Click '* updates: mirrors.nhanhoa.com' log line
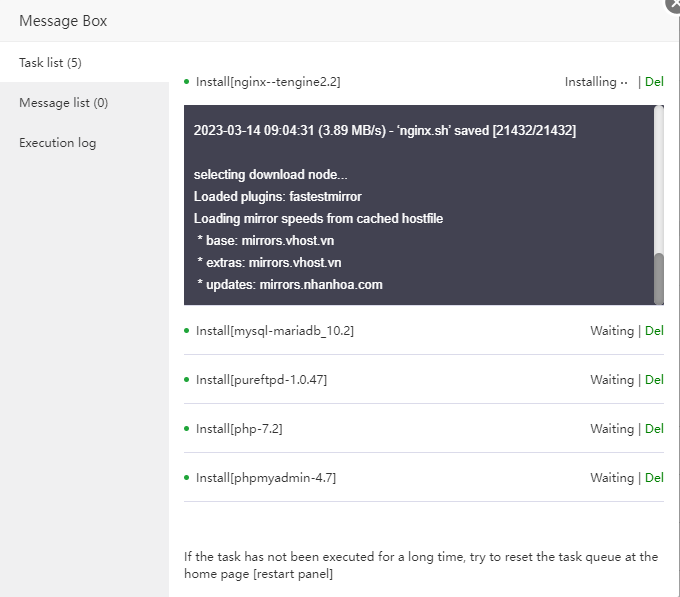Image resolution: width=680 pixels, height=597 pixels. [290, 285]
